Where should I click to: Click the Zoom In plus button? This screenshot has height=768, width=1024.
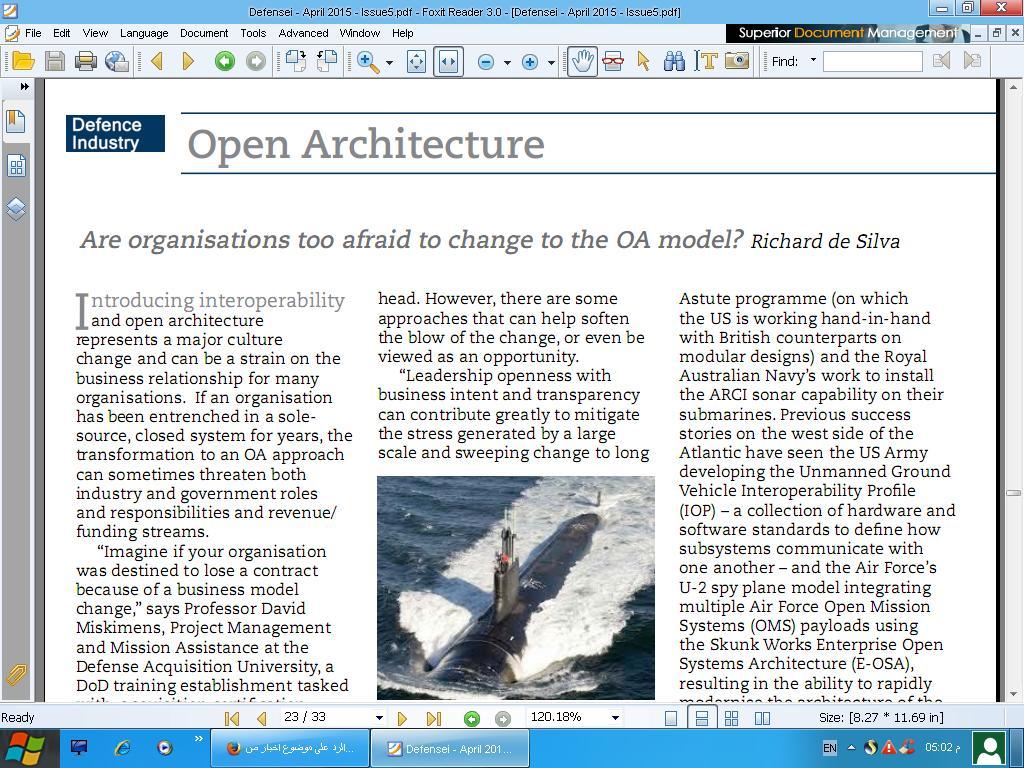point(530,62)
